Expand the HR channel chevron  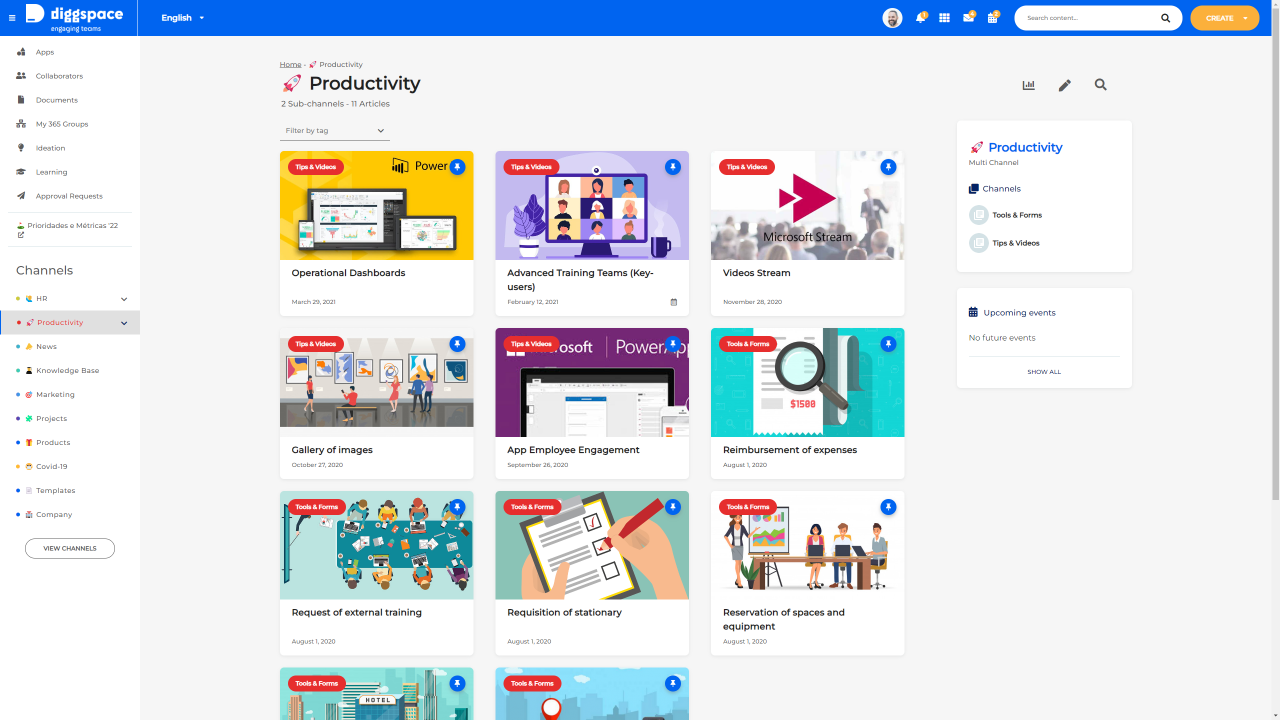124,299
